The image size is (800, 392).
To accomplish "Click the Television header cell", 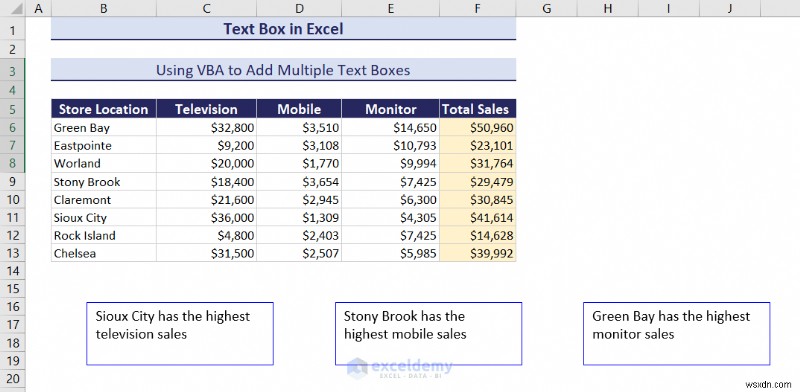I will [x=206, y=109].
